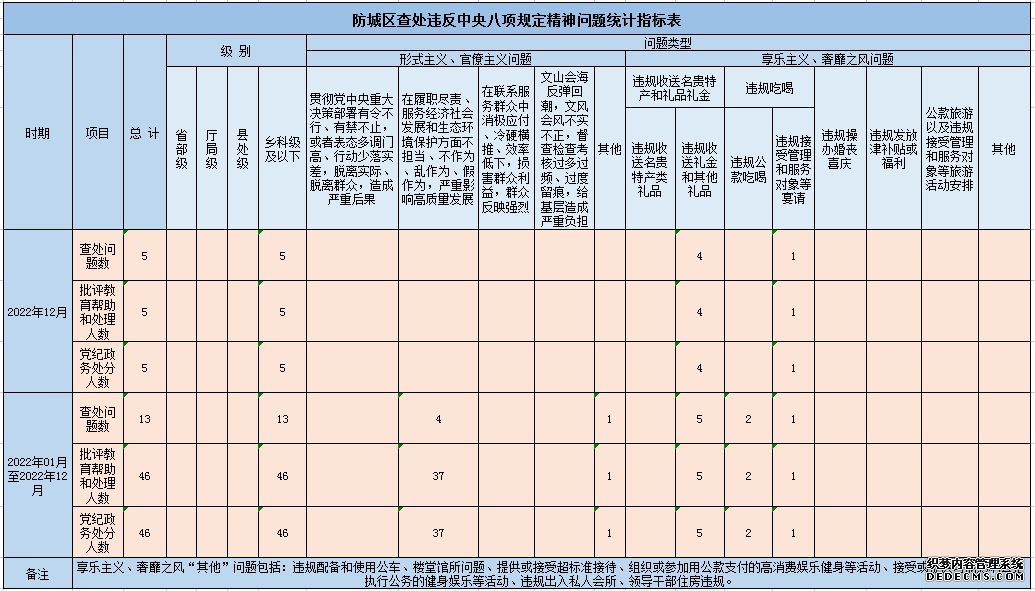This screenshot has height=591, width=1035.
Task: Click 礼金 value 5 in yearly 查处问题数 row
Action: click(x=700, y=418)
